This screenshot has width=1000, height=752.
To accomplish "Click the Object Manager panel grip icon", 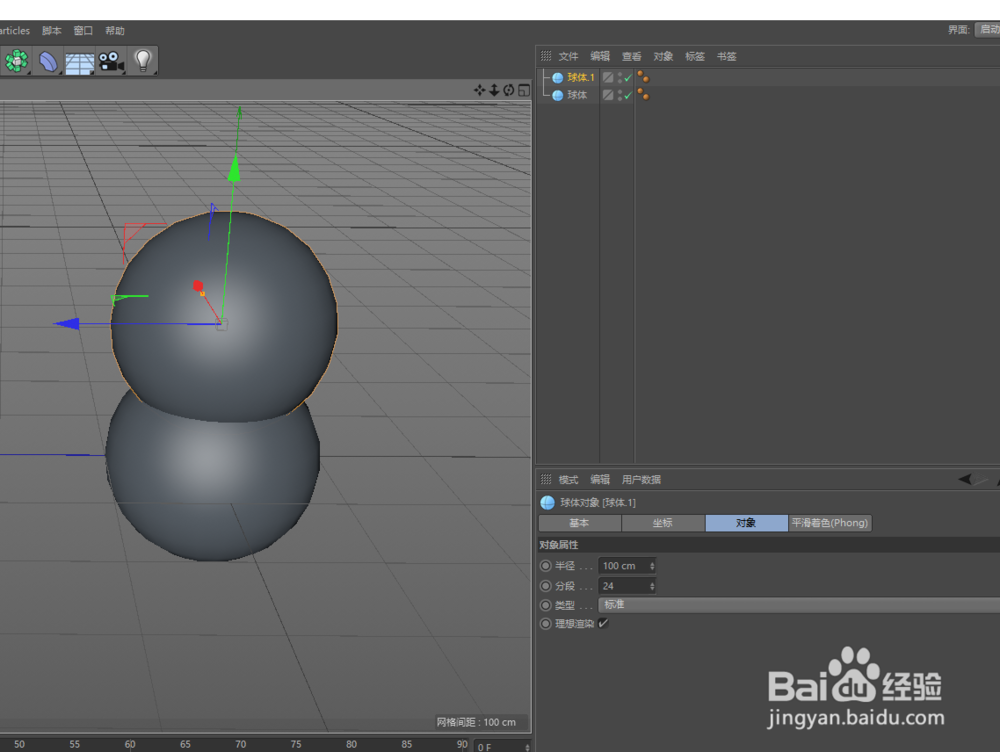I will (x=546, y=56).
